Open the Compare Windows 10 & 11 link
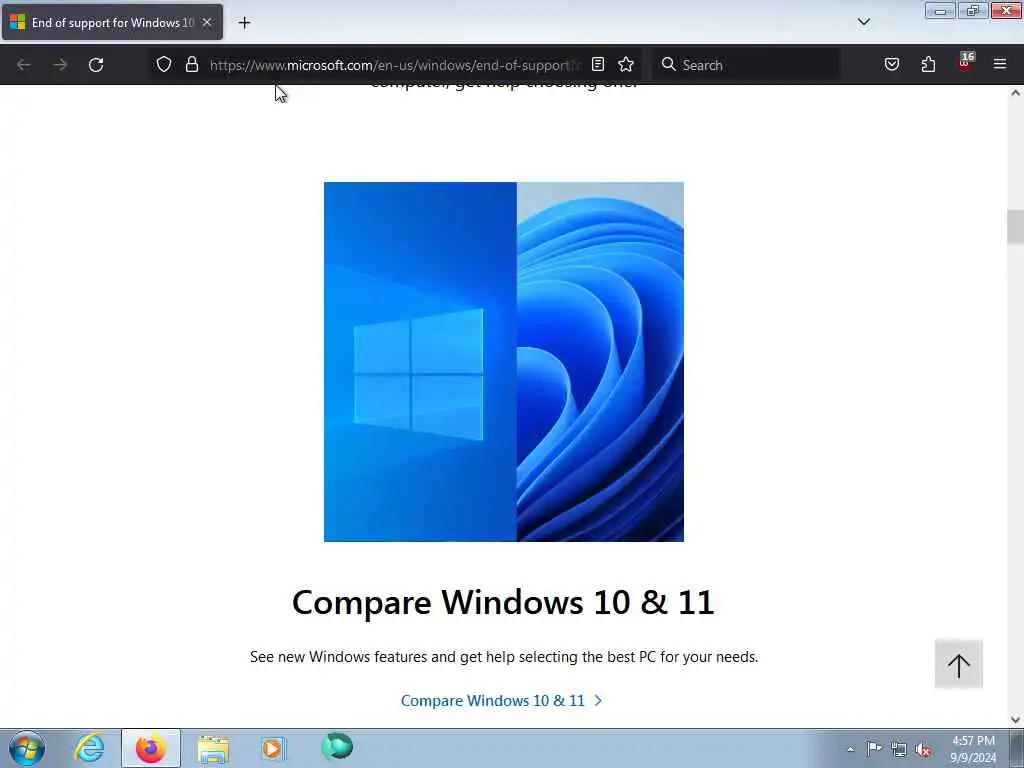 coord(502,701)
